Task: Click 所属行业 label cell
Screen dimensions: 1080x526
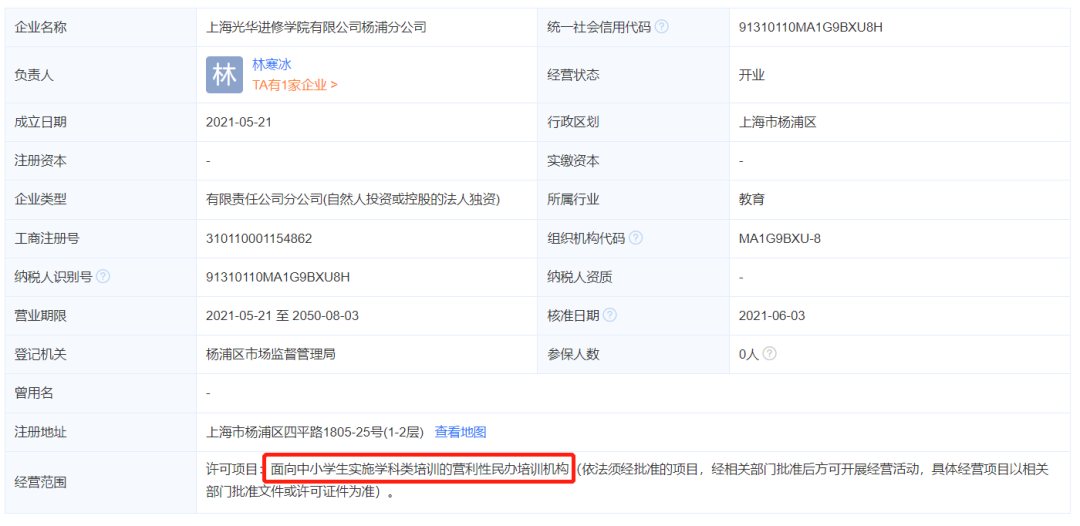Action: [633, 200]
